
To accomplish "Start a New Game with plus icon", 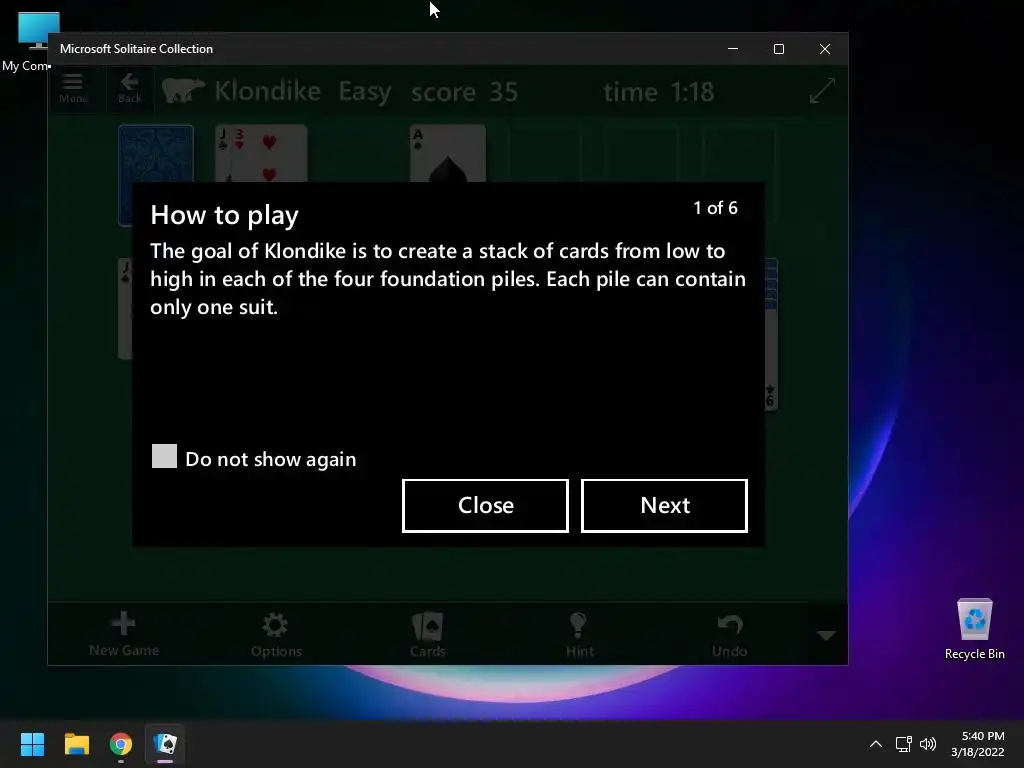I will (123, 633).
